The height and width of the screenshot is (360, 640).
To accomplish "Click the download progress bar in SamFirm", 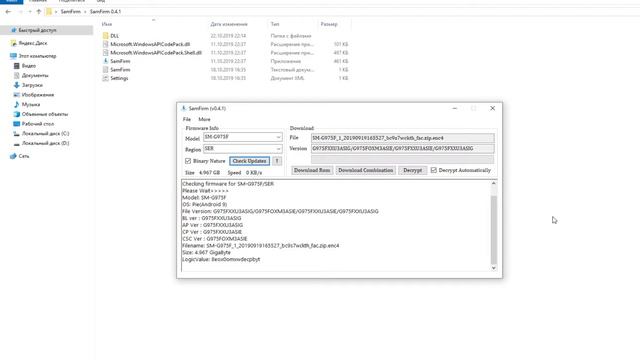I will pyautogui.click(x=402, y=159).
